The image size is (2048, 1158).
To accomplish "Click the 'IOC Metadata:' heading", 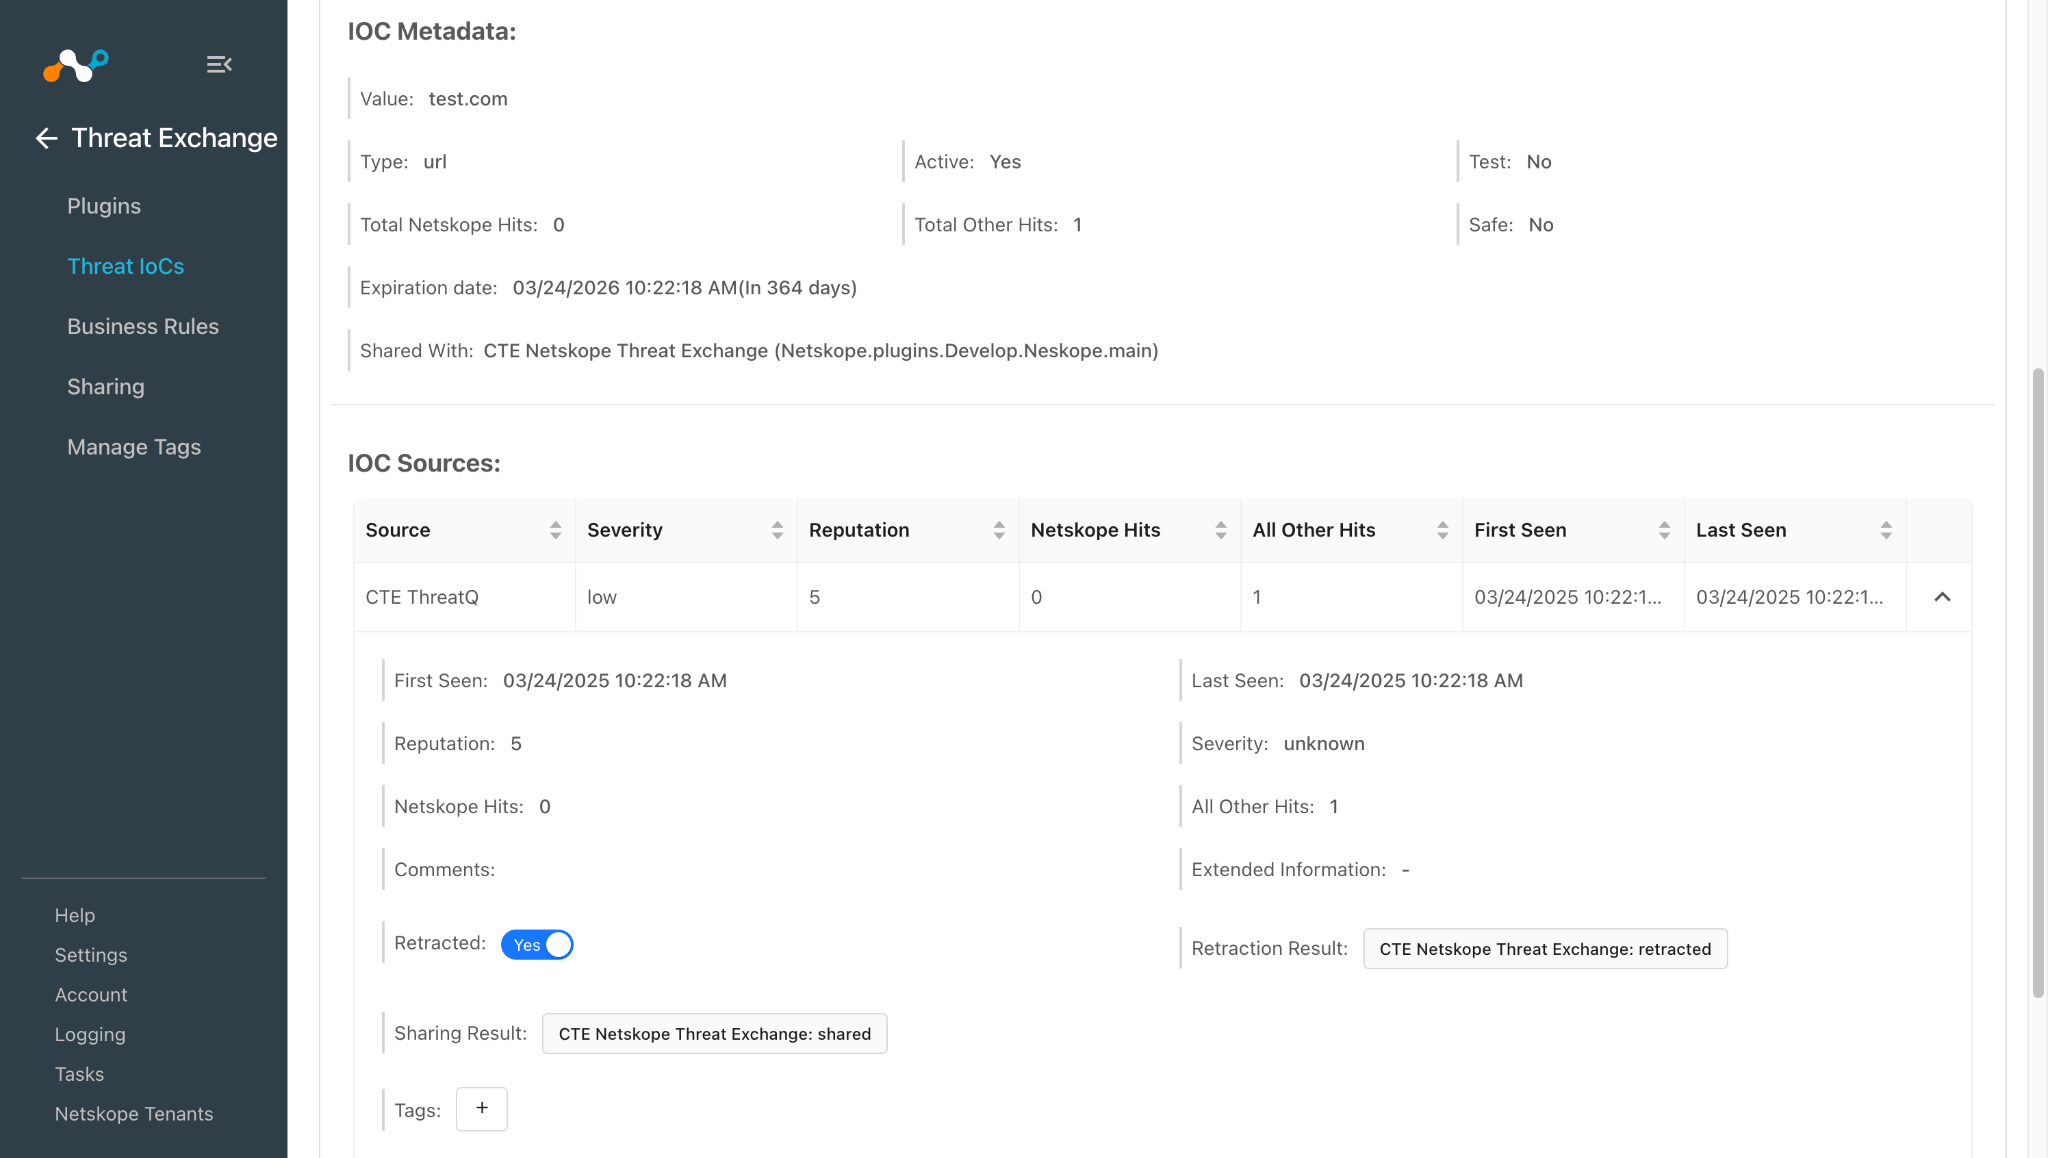I will (x=432, y=31).
